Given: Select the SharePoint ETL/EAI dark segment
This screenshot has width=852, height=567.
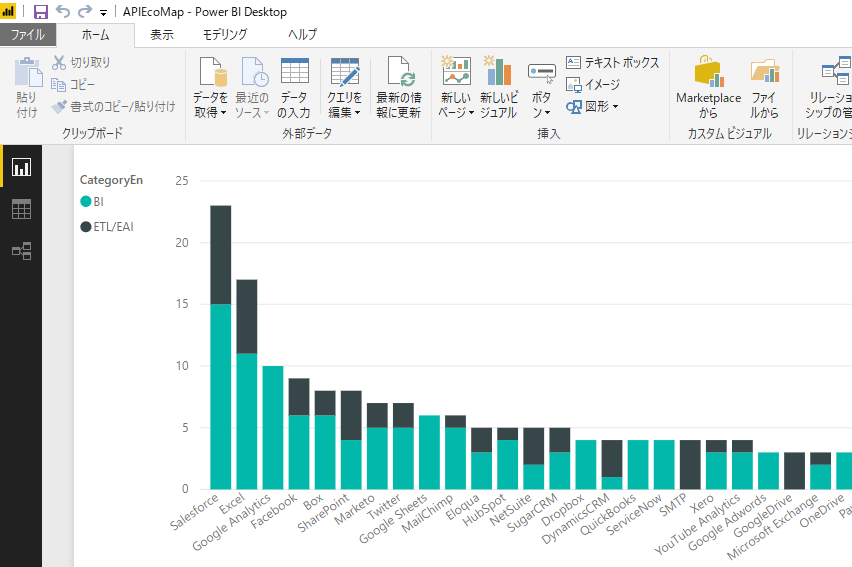Looking at the screenshot, I should (351, 415).
